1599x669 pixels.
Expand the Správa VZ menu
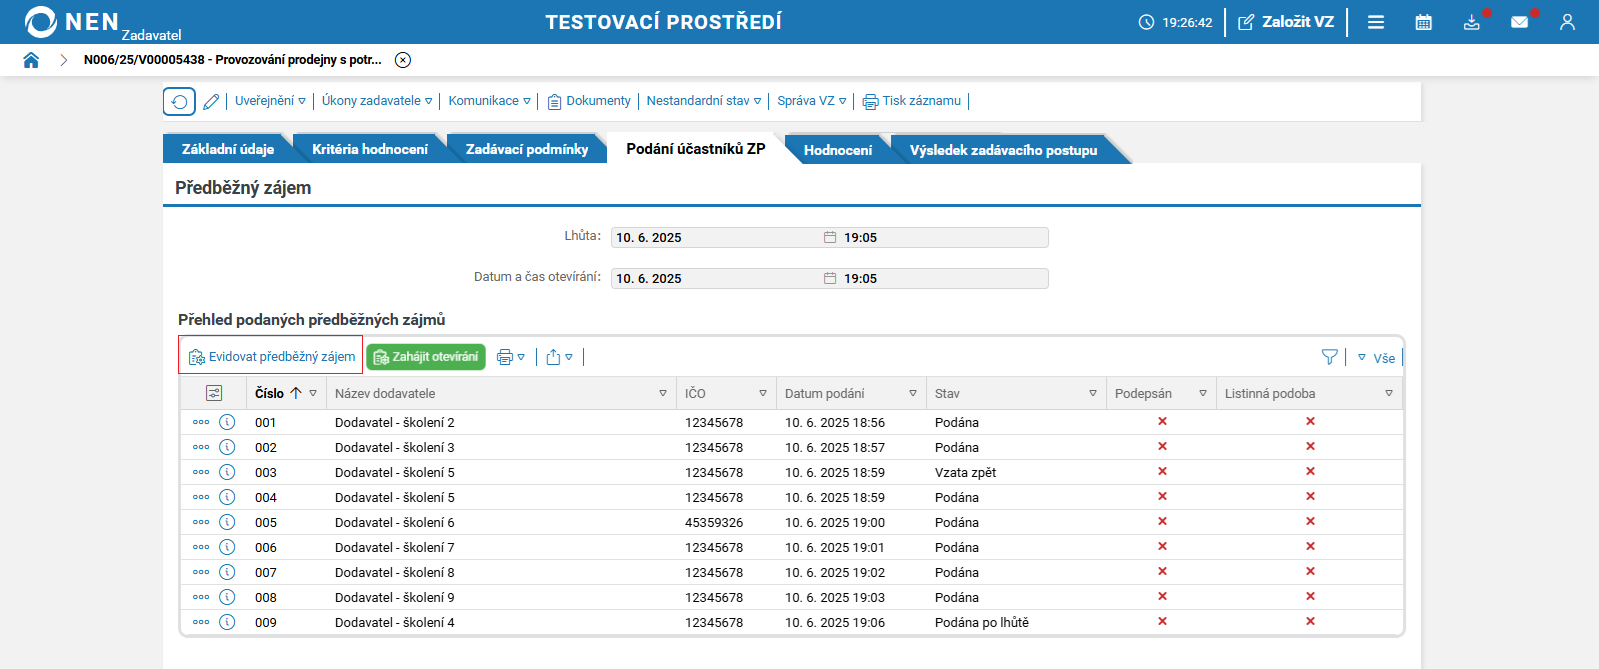point(812,101)
